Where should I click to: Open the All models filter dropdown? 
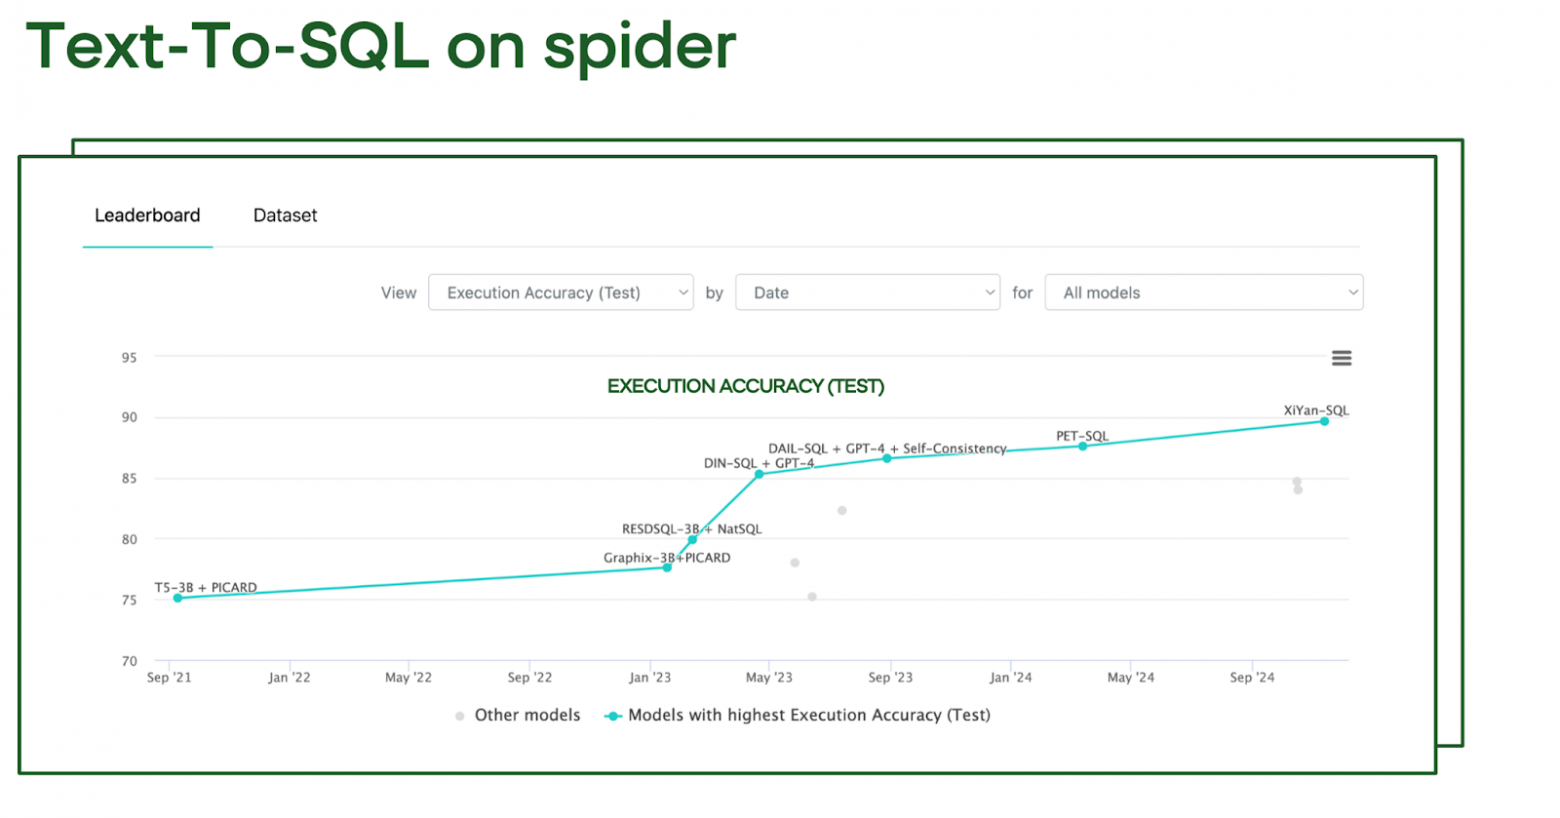(1203, 292)
